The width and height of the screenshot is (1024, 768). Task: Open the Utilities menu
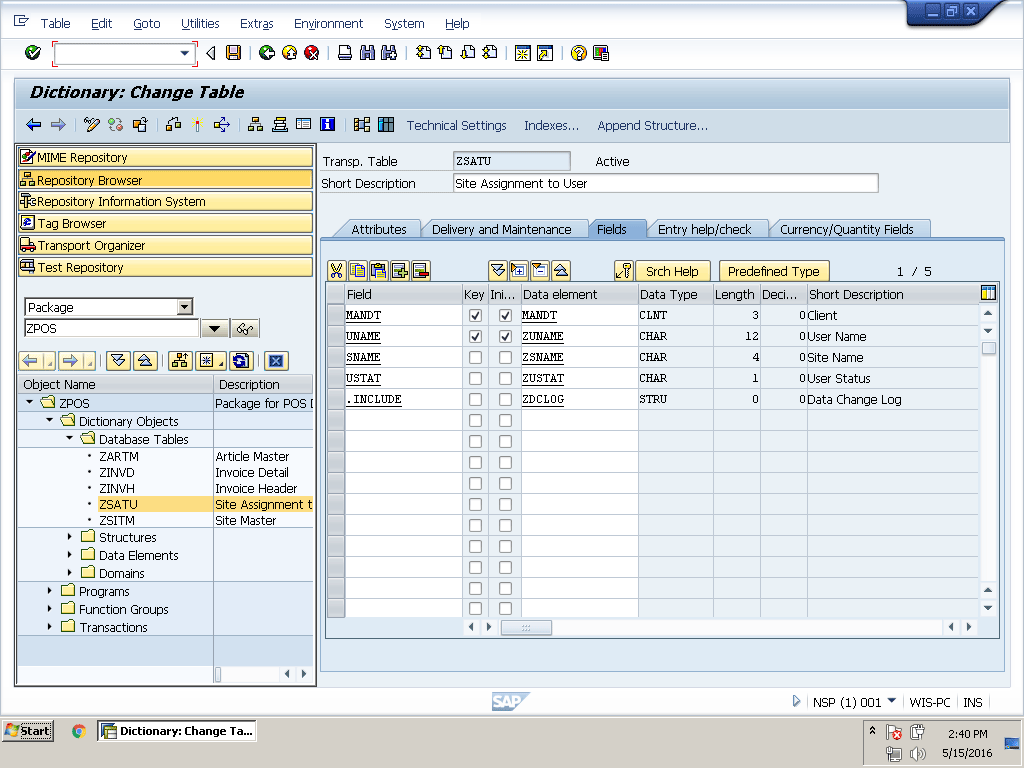point(200,24)
